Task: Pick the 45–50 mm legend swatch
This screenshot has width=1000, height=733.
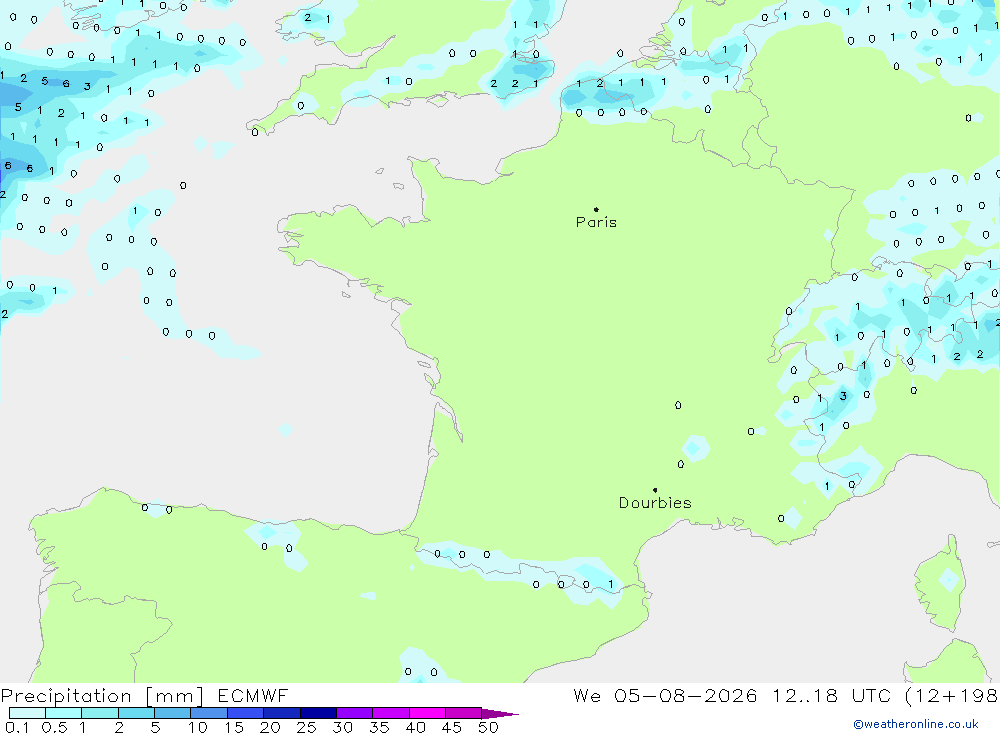Action: point(464,713)
